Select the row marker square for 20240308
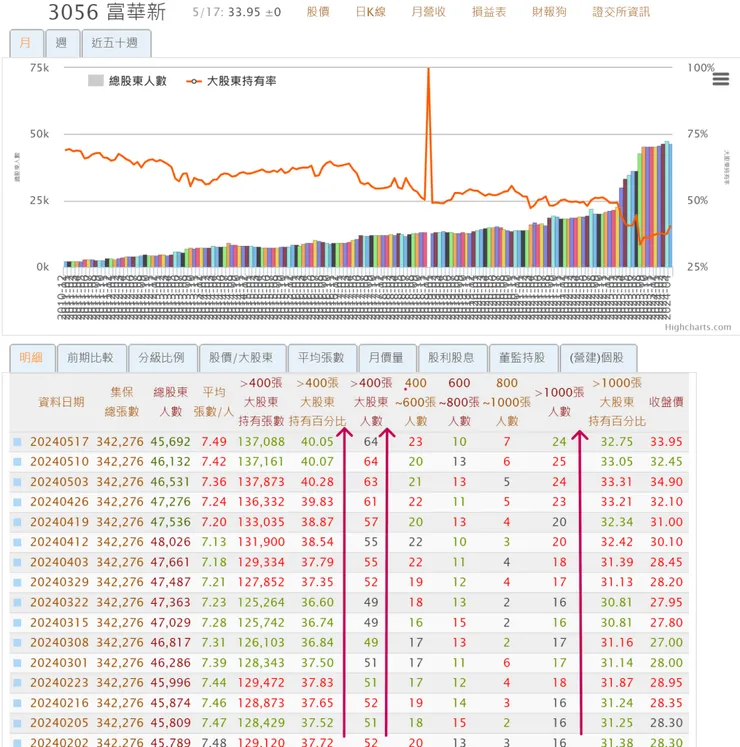This screenshot has width=740, height=747. coord(18,643)
